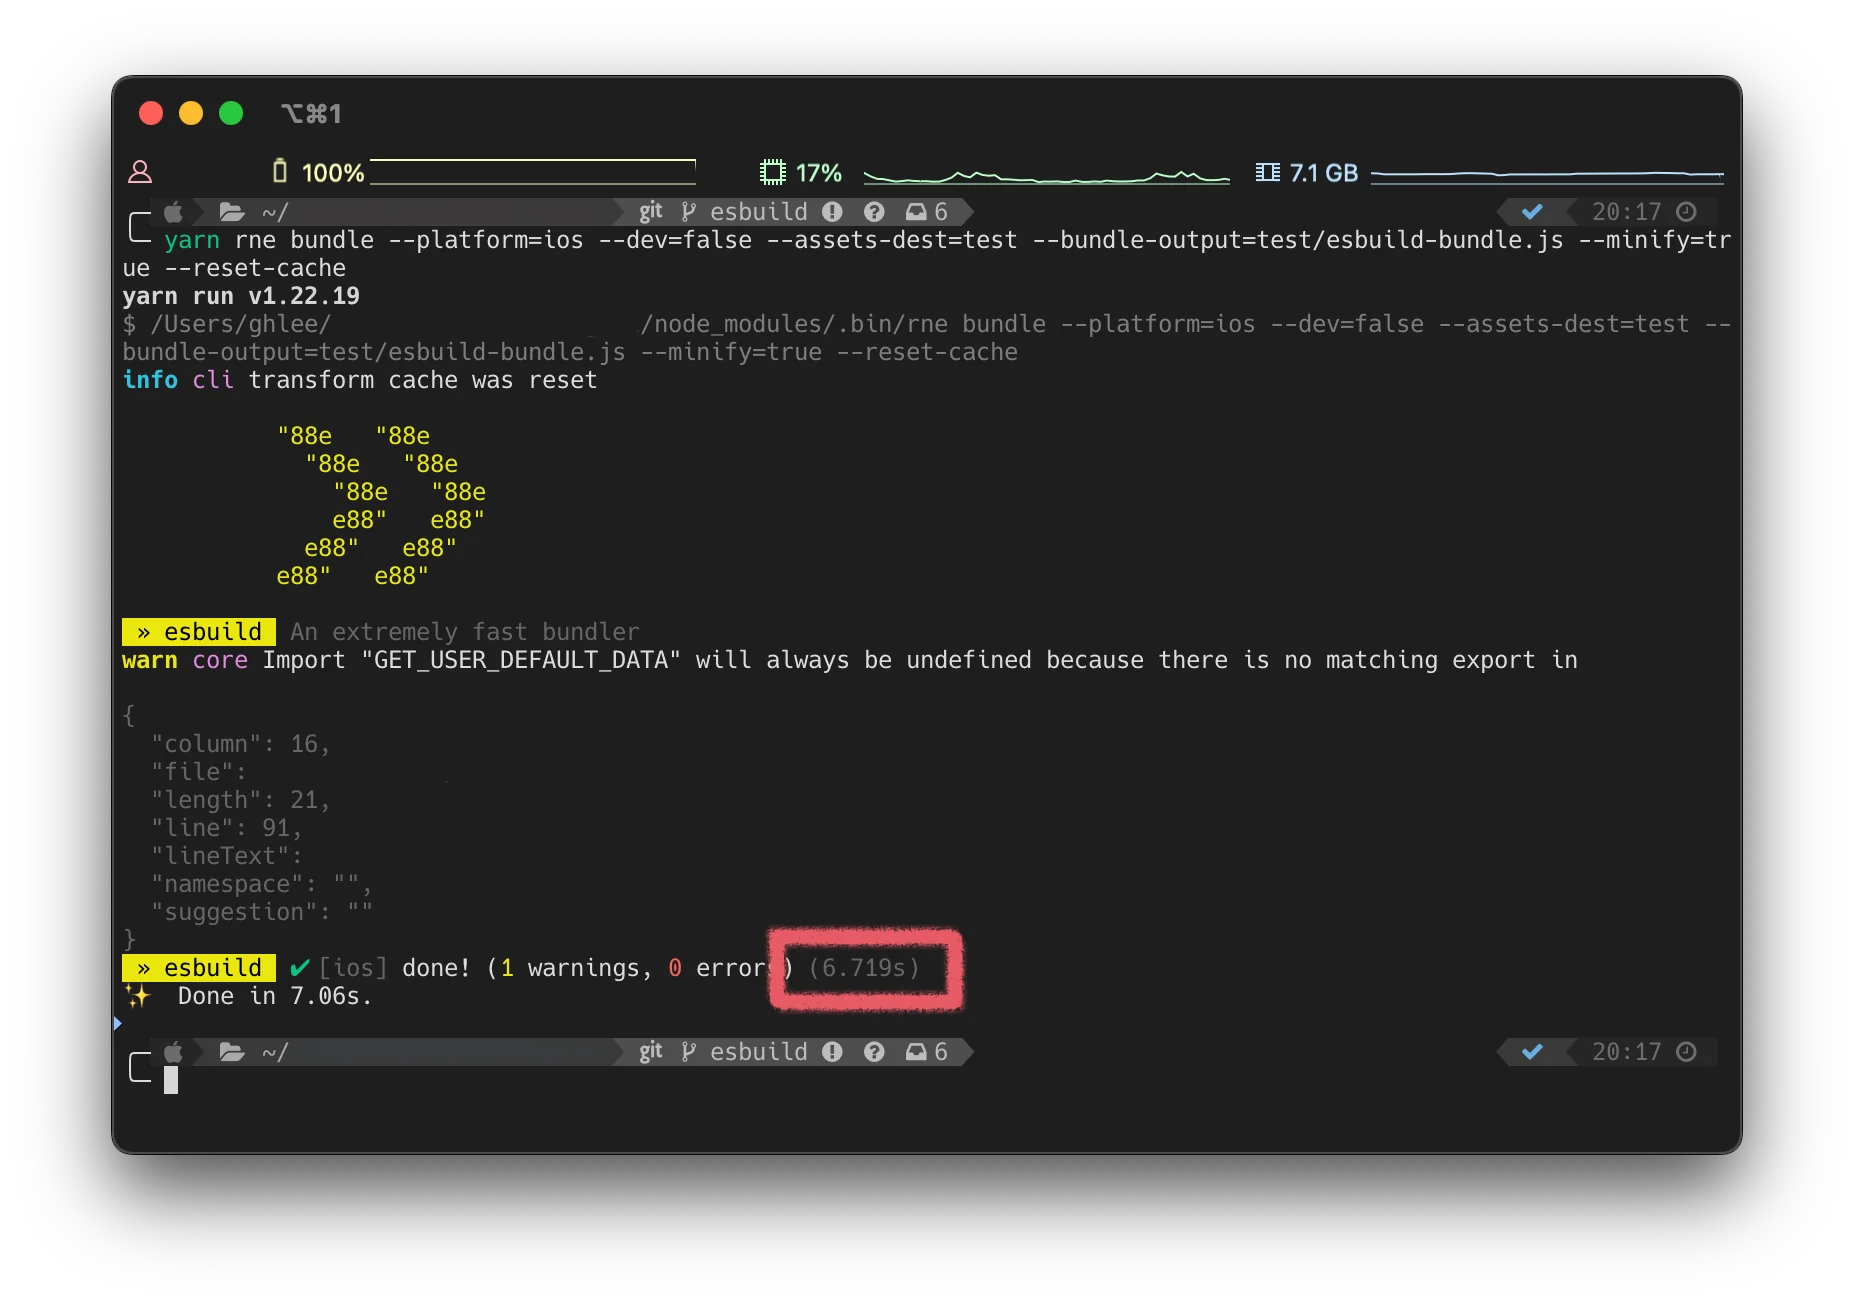This screenshot has width=1854, height=1302.
Task: Click the blue checkmark in the bottom prompt
Action: click(x=1532, y=1052)
